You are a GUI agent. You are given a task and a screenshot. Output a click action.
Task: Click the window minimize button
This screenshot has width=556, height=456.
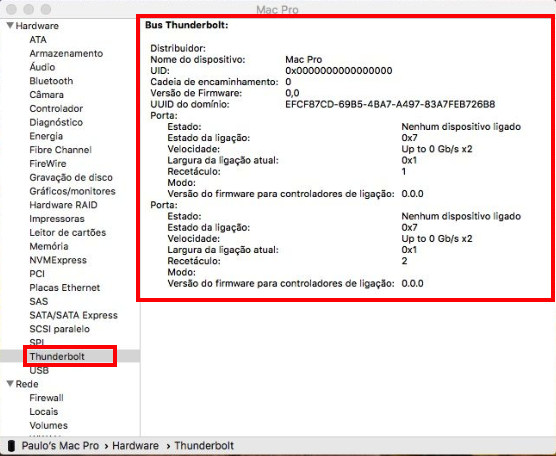28,9
